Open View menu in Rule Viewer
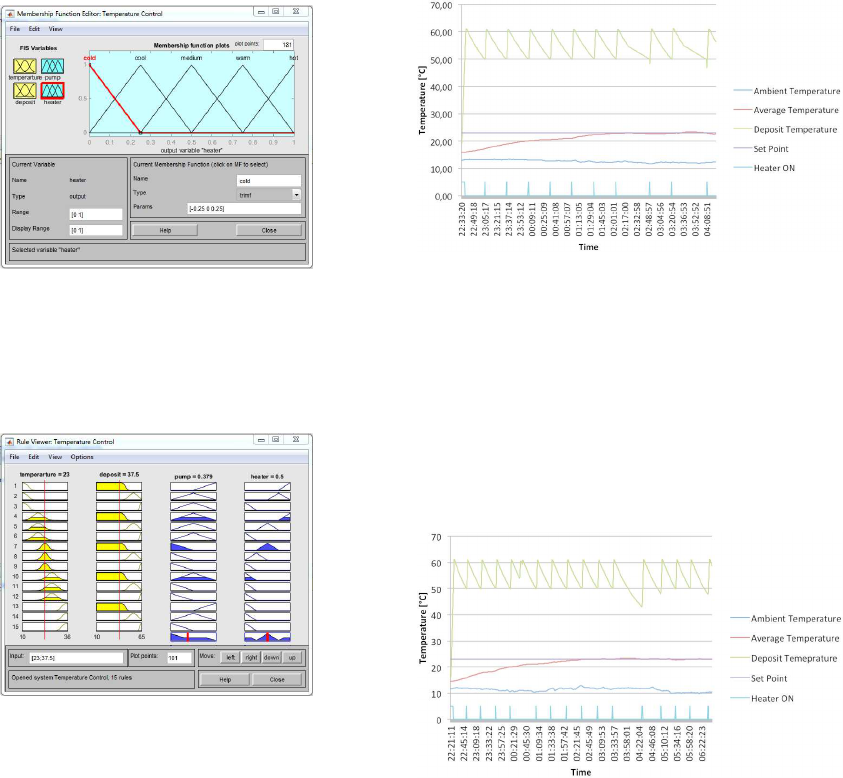The image size is (843, 778). (x=55, y=456)
